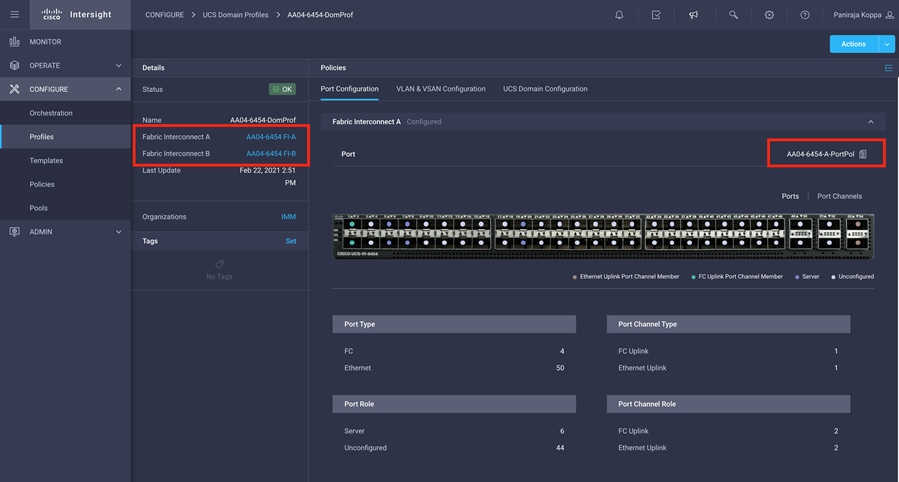Open the AA04-6454 FI-B link
This screenshot has width=899, height=482.
[271, 153]
